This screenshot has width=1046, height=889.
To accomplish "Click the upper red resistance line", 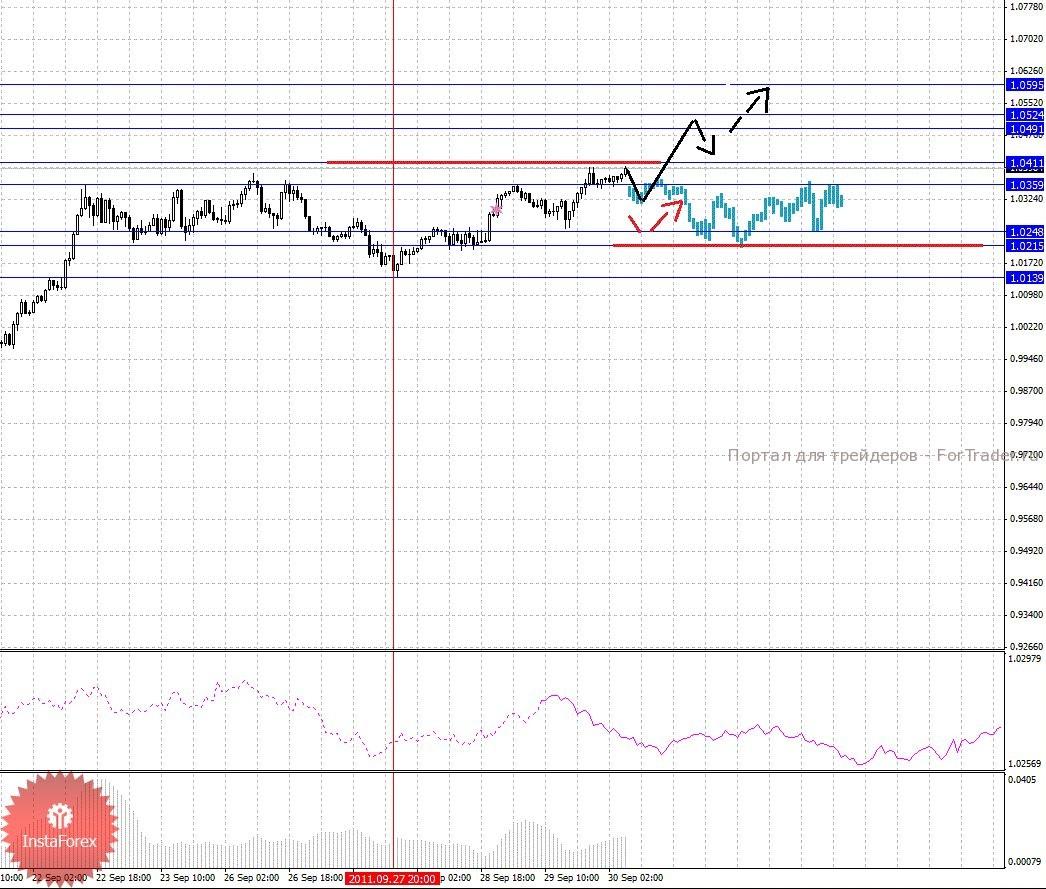I will coord(480,162).
